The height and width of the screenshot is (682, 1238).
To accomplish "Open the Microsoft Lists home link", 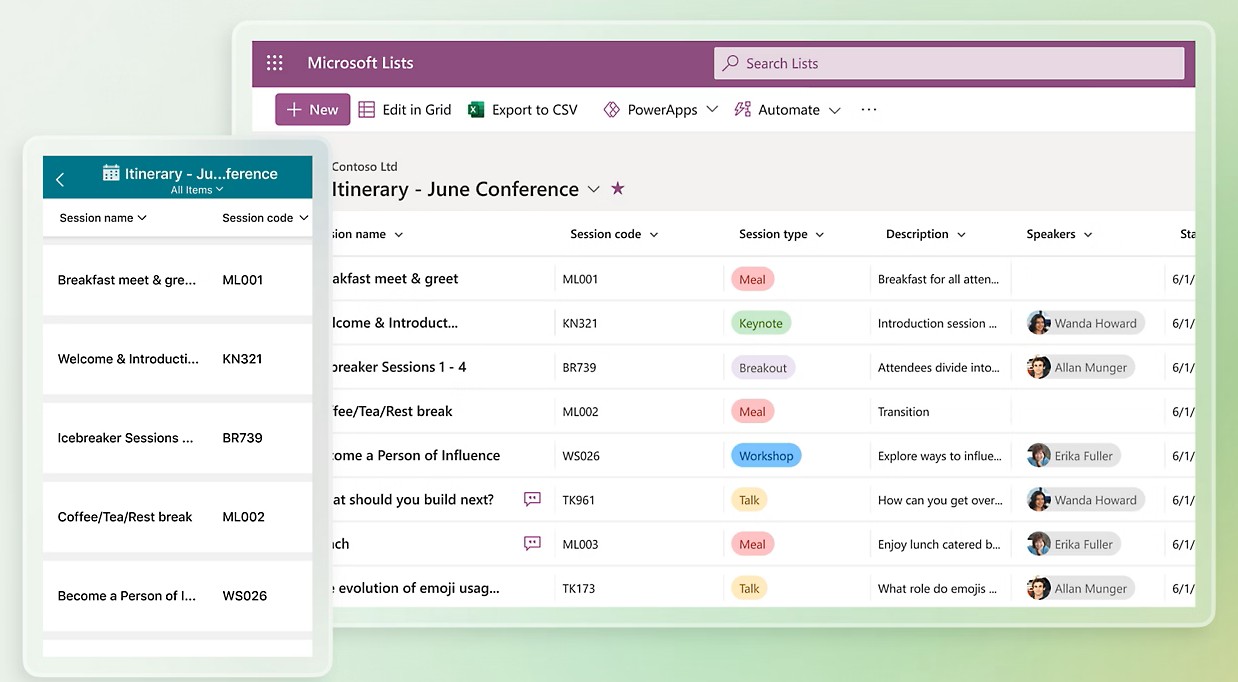I will click(360, 63).
